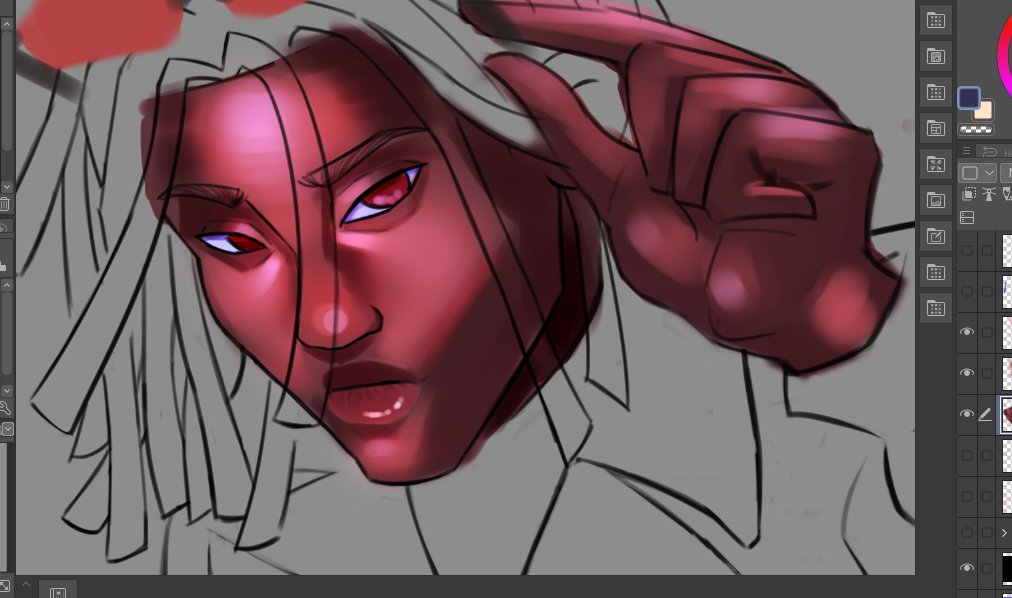Click the curved return-arrow icon beside the palette menu
Screen dimensions: 1012x598
989,152
